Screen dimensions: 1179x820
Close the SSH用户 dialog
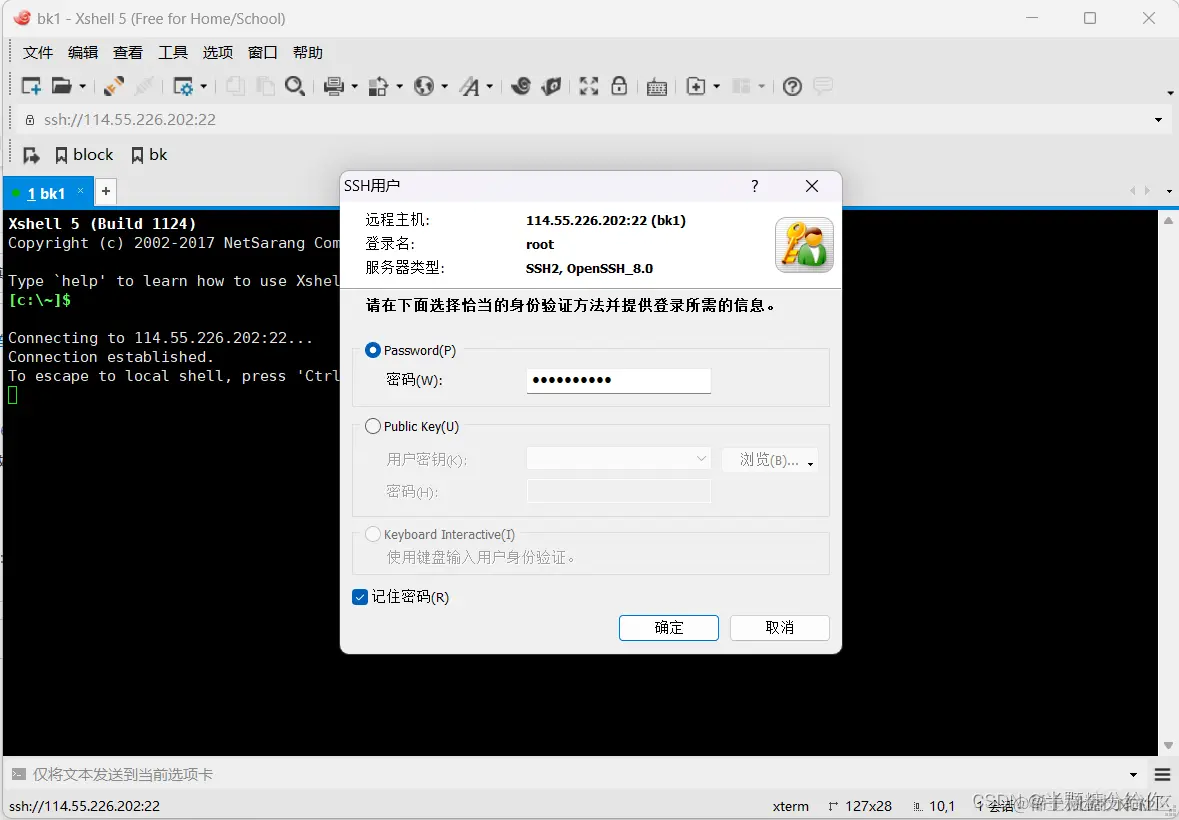811,186
